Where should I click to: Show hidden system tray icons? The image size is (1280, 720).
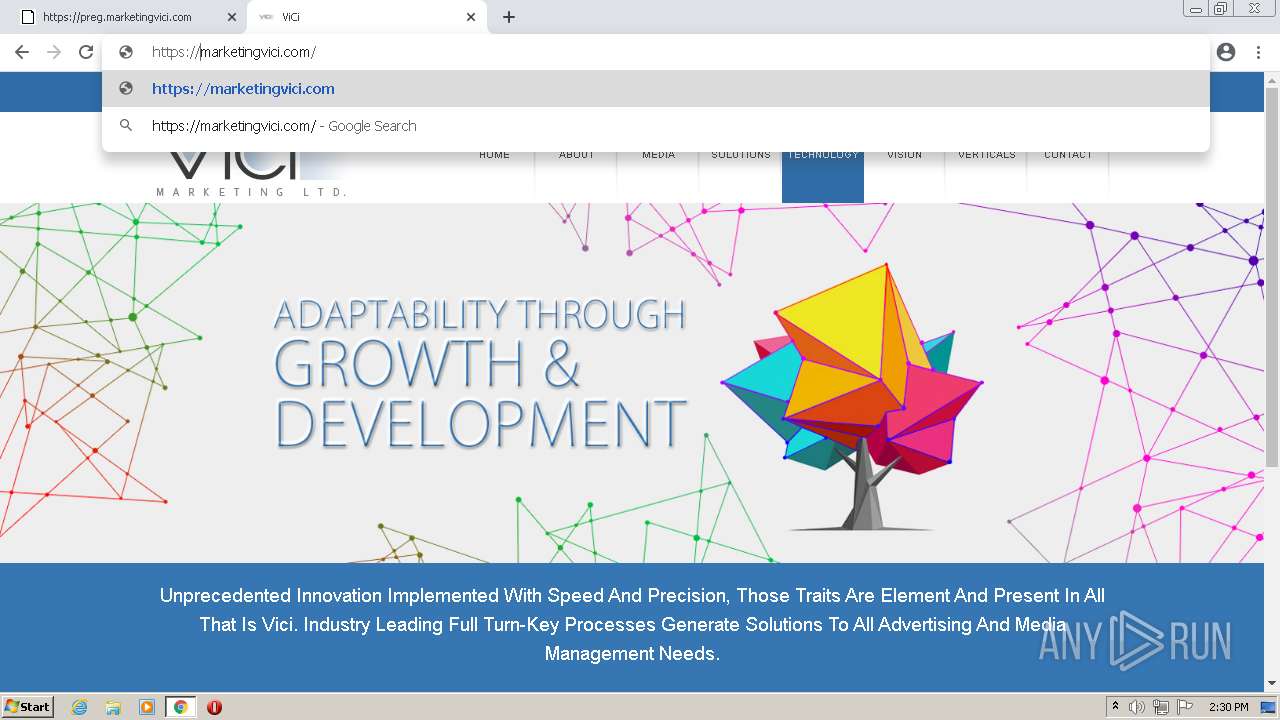pyautogui.click(x=1115, y=707)
